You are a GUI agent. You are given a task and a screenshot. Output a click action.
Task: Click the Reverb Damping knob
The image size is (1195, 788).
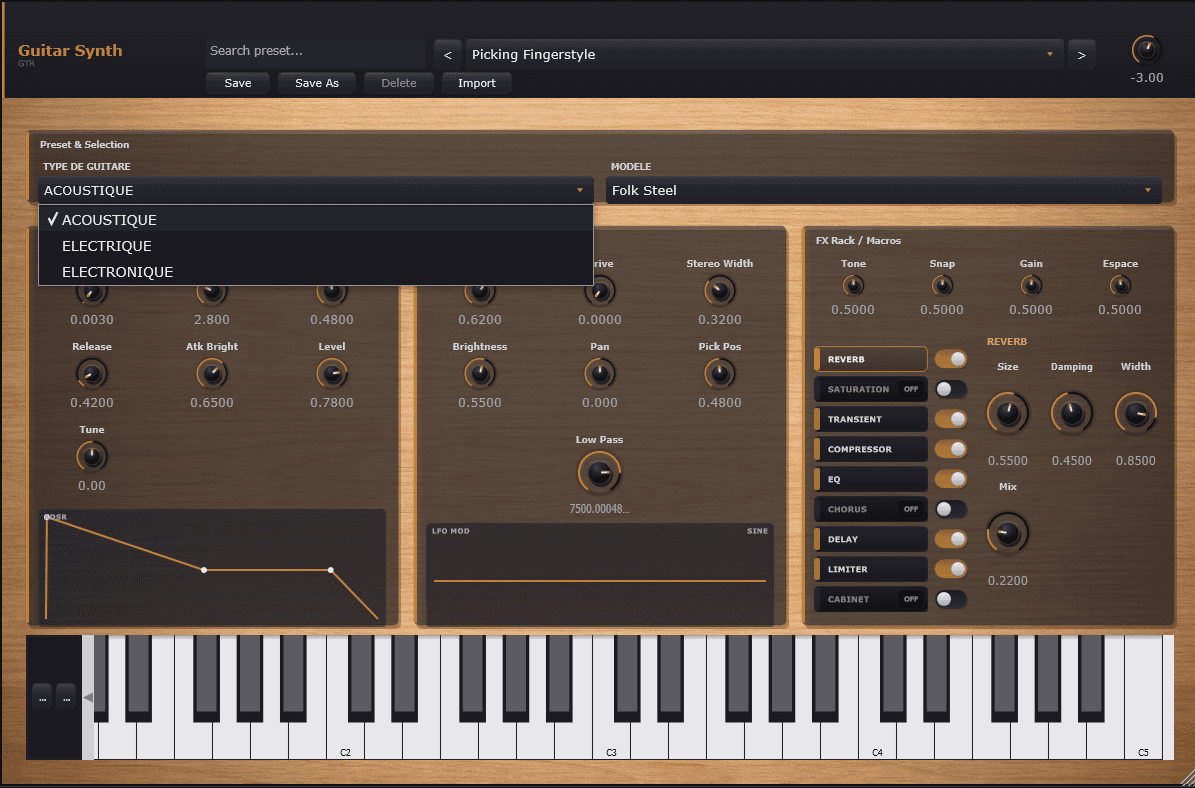coord(1072,413)
